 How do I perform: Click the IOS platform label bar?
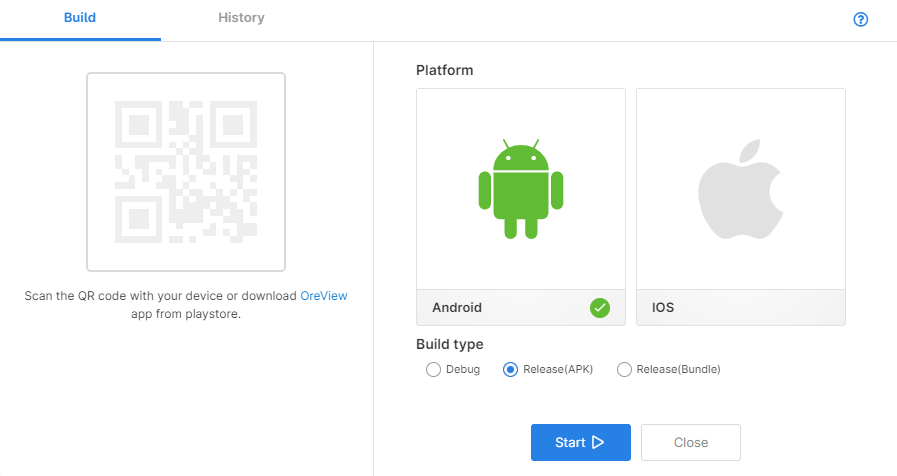click(741, 308)
